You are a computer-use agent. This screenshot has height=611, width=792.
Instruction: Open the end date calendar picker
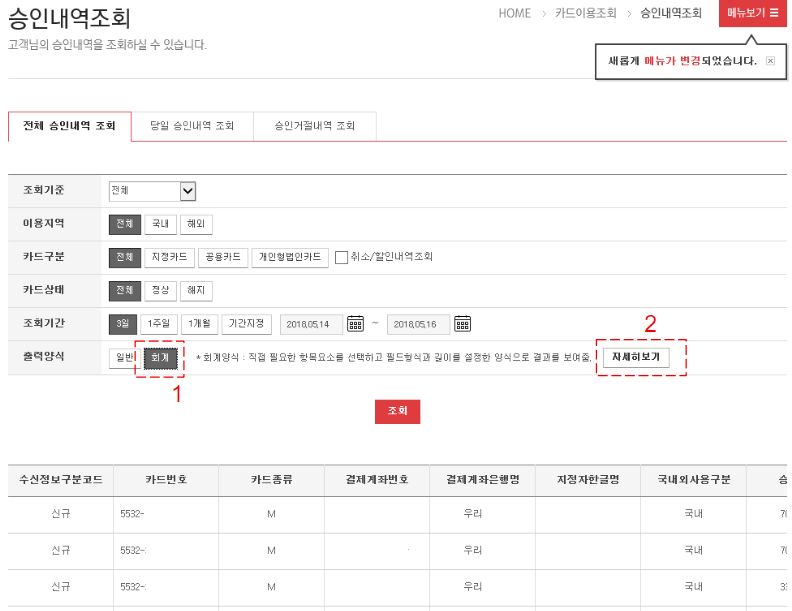pyautogui.click(x=462, y=323)
